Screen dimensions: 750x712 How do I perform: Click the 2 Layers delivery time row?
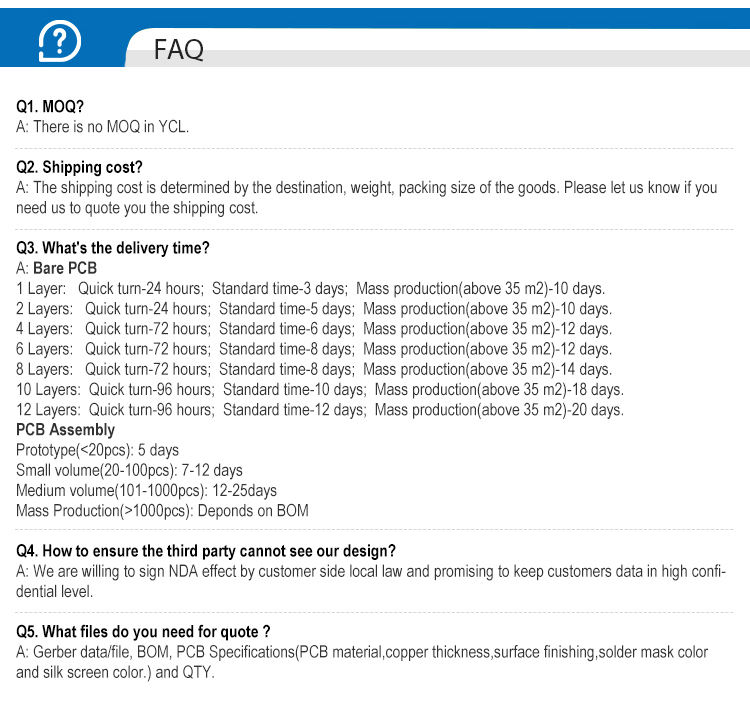pos(314,309)
